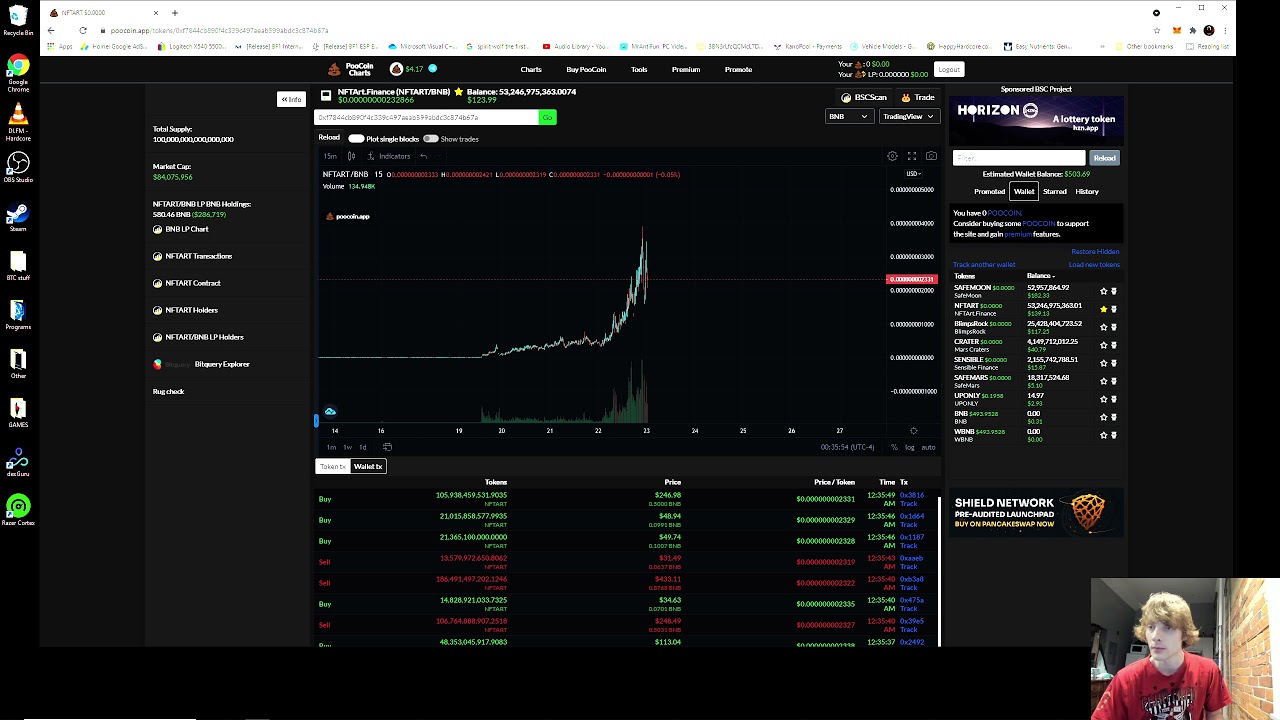The height and width of the screenshot is (720, 1280).
Task: Toggle Plot single blocks switch
Action: pyautogui.click(x=357, y=139)
